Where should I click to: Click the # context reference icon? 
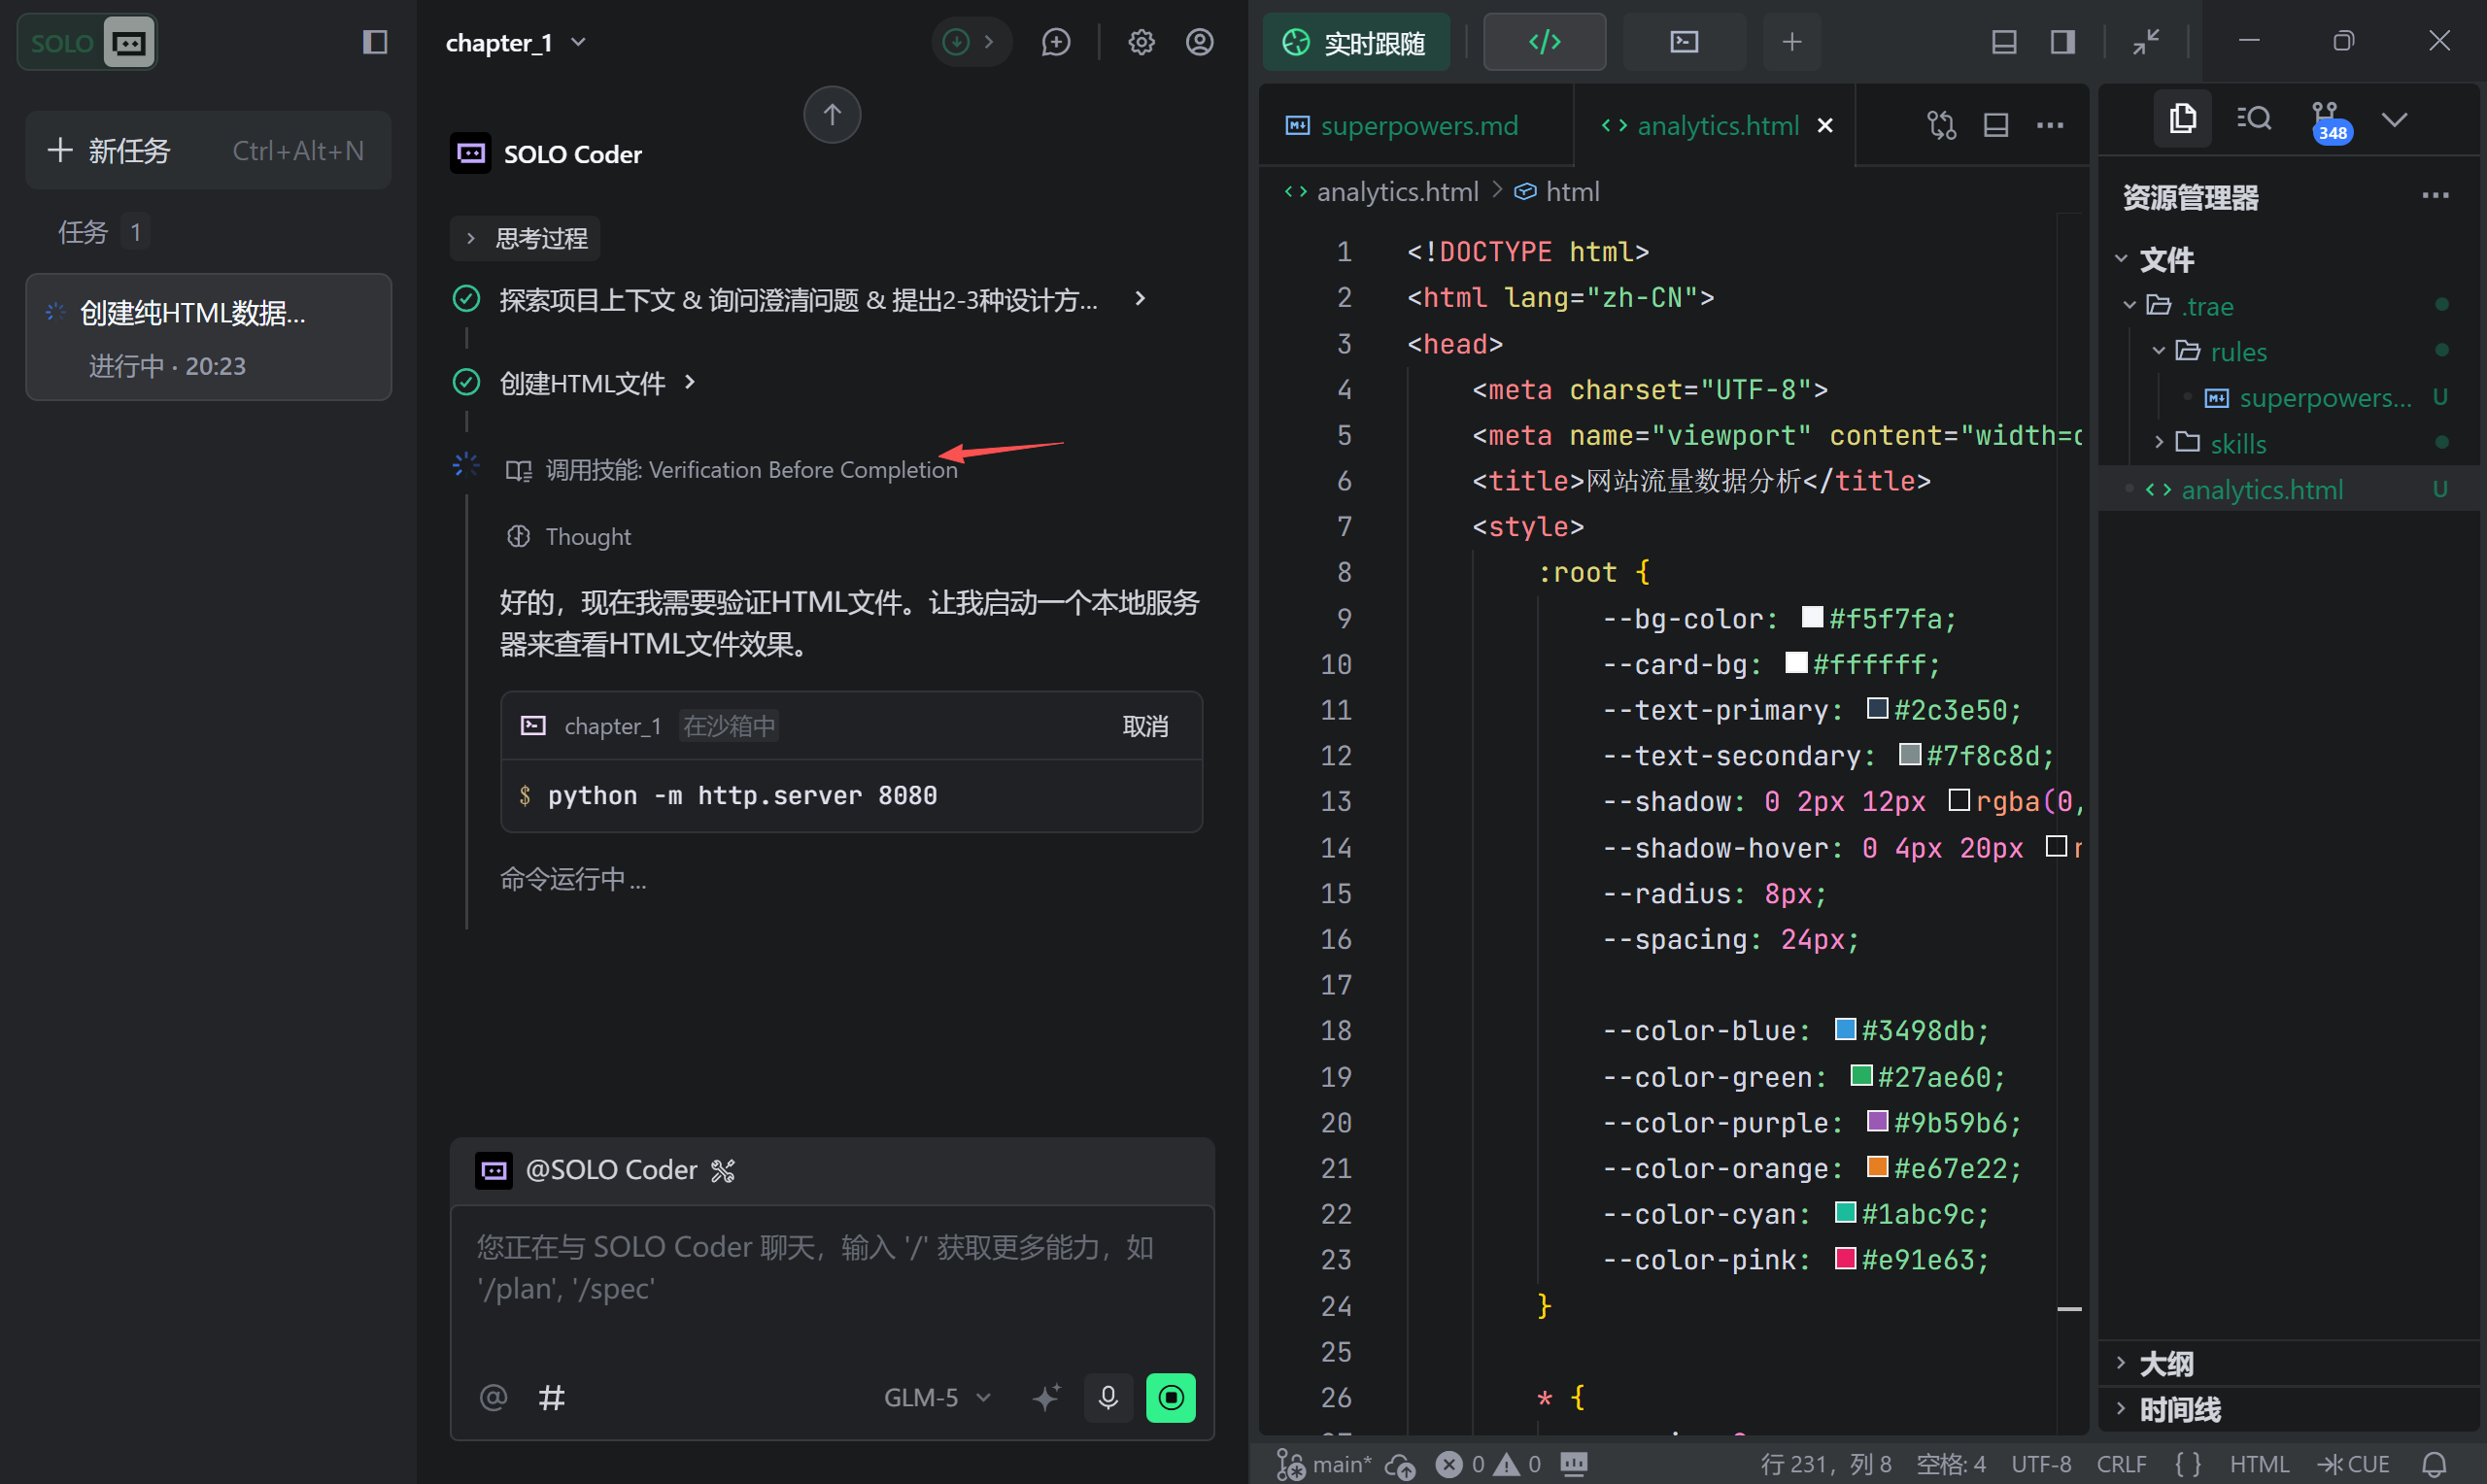551,1397
